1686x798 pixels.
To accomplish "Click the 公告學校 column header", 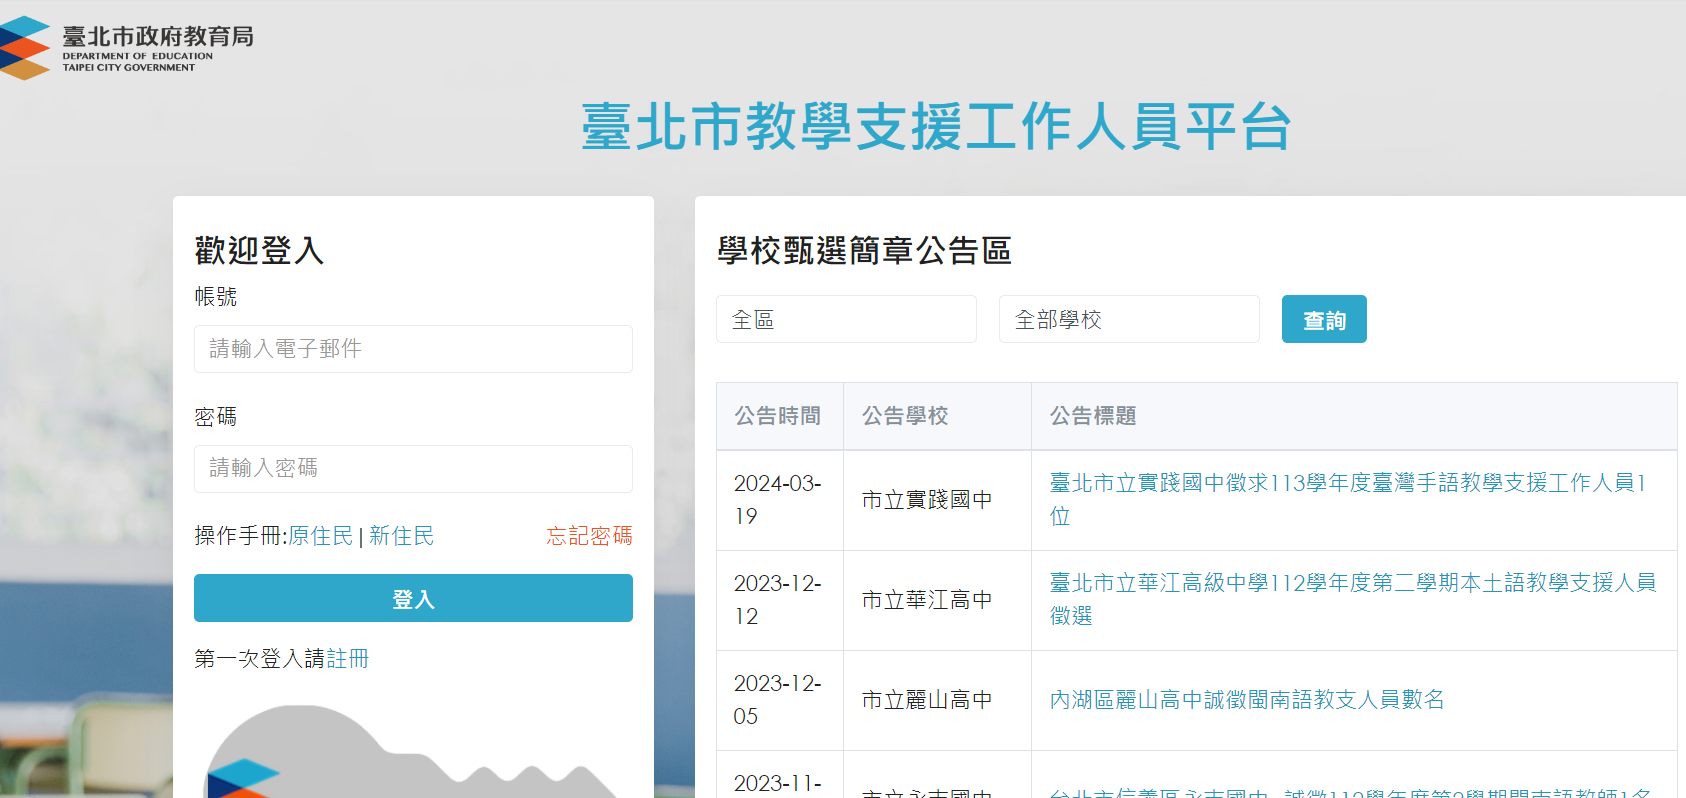I will coord(937,416).
